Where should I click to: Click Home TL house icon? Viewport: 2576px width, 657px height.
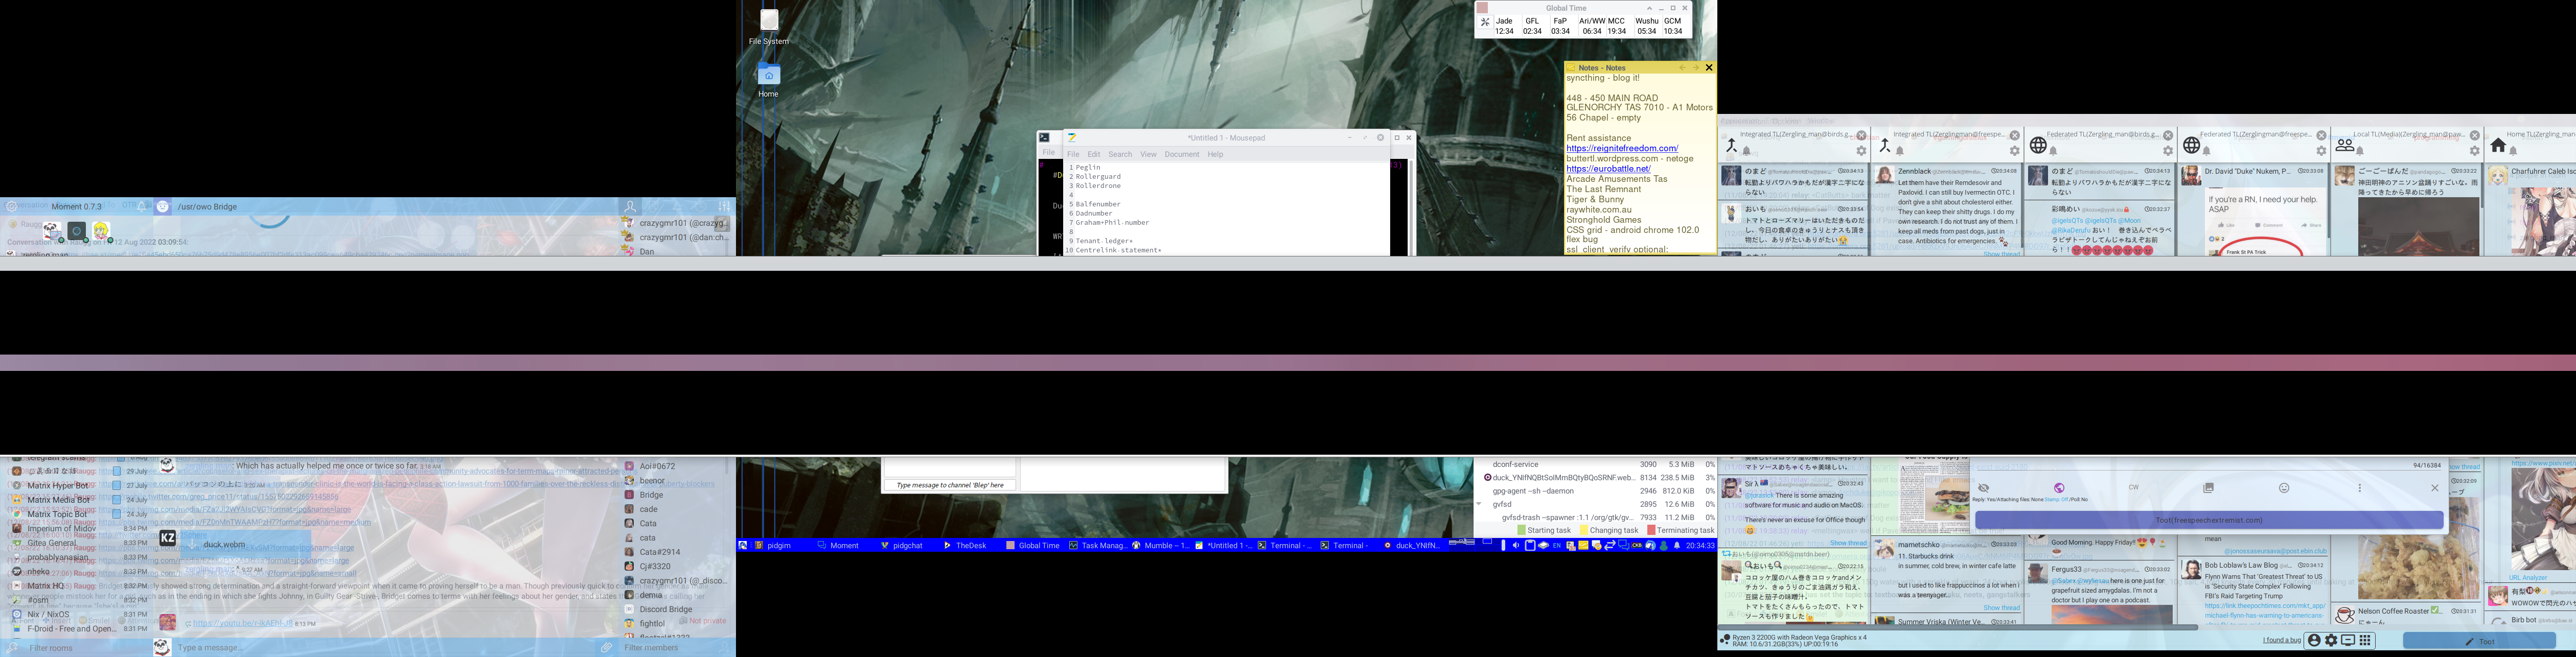coord(2498,146)
